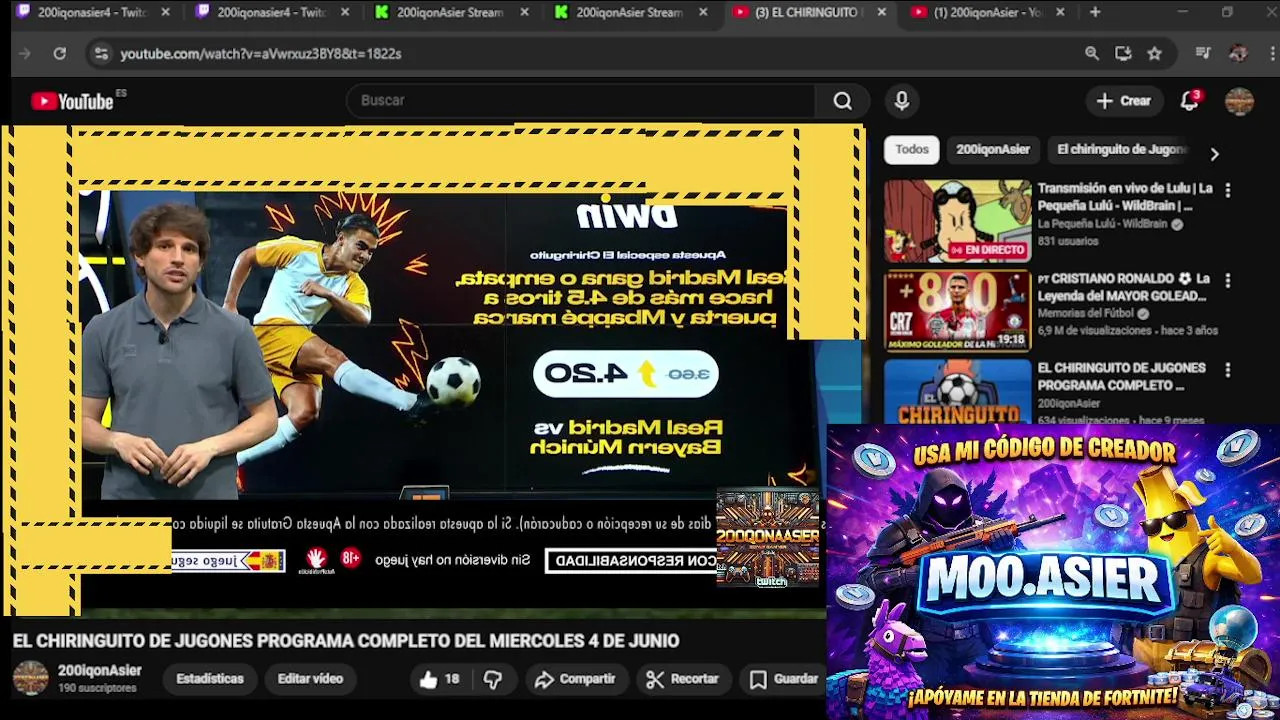
Task: Open the account avatar menu
Action: pyautogui.click(x=1239, y=101)
